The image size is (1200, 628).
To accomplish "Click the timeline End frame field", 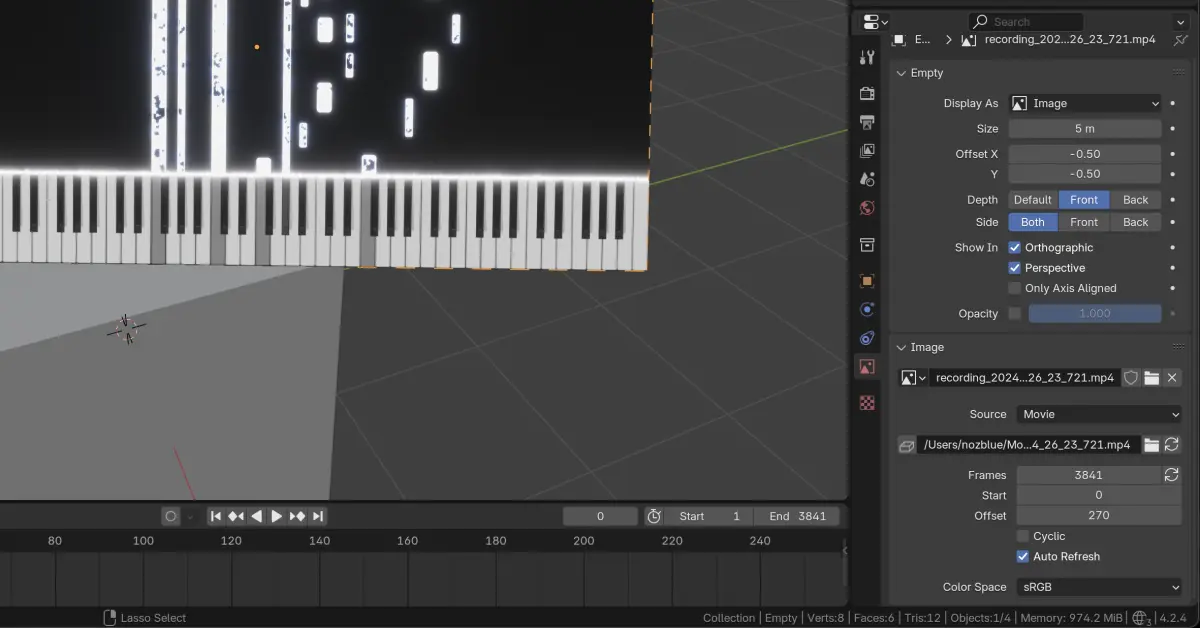I will coord(797,516).
